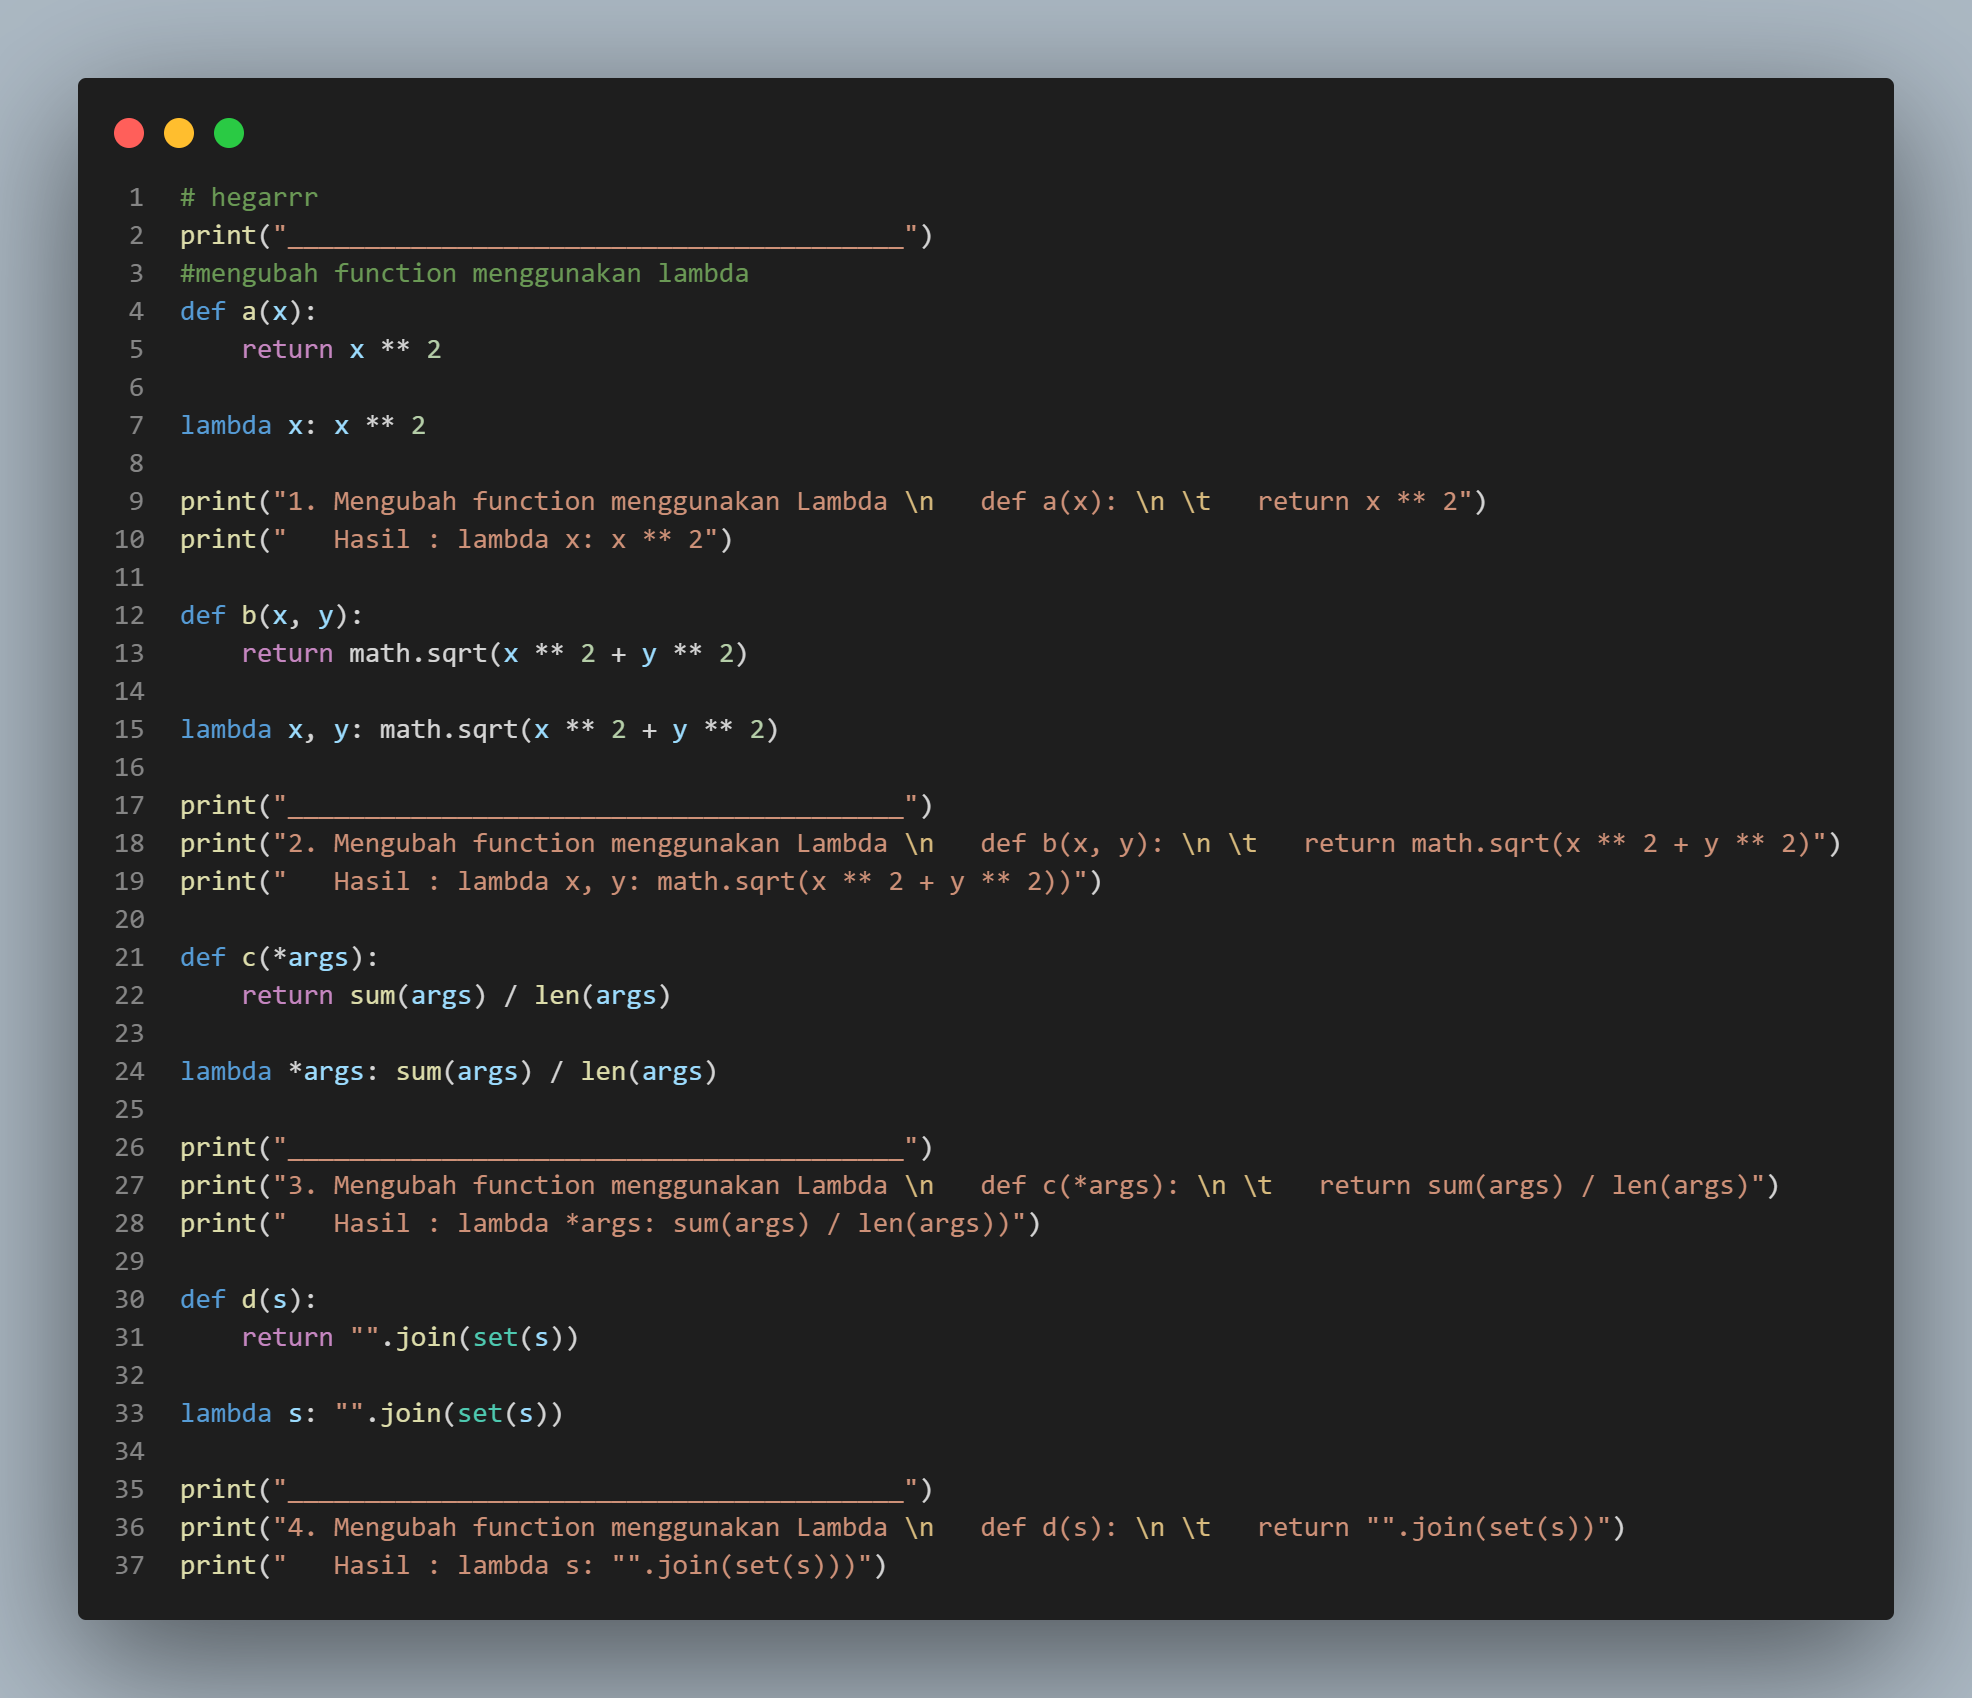
Task: Click line number 24 in the gutter
Action: [x=129, y=1071]
